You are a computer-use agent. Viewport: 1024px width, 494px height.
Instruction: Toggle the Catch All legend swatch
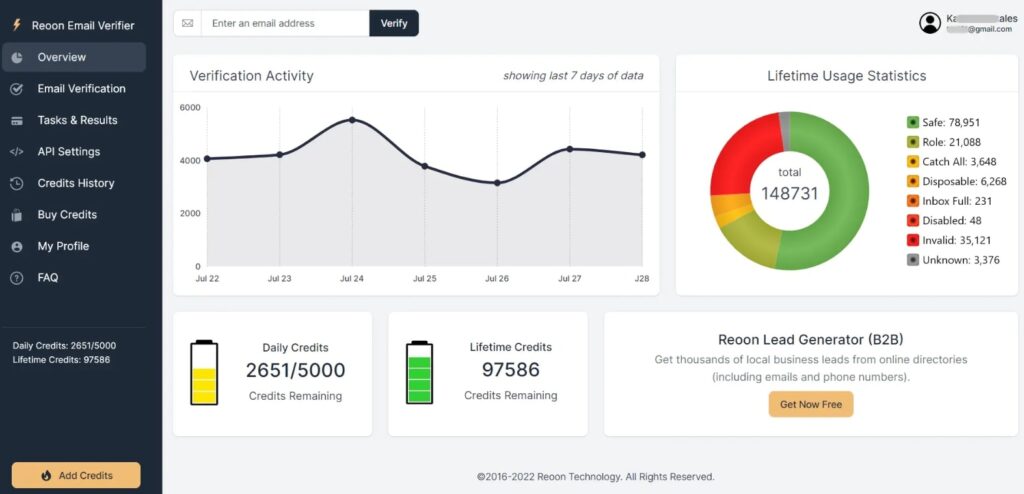[x=912, y=161]
